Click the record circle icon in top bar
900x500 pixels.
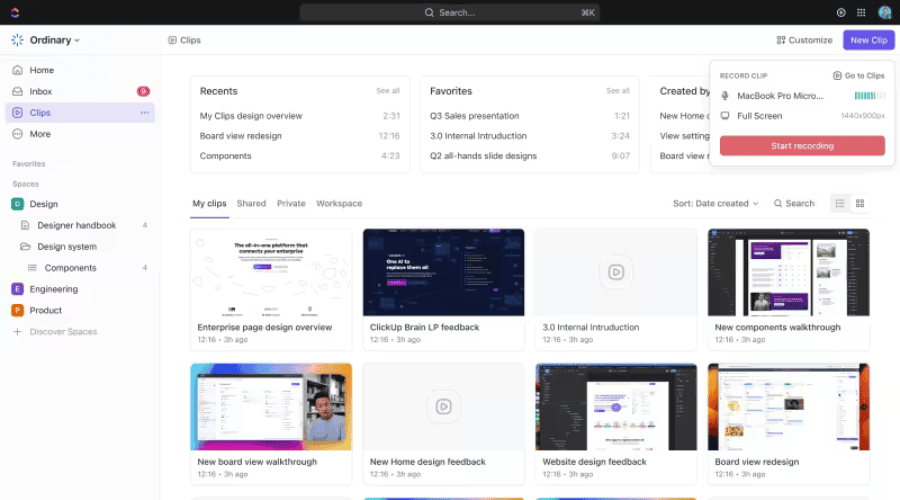pyautogui.click(x=841, y=13)
